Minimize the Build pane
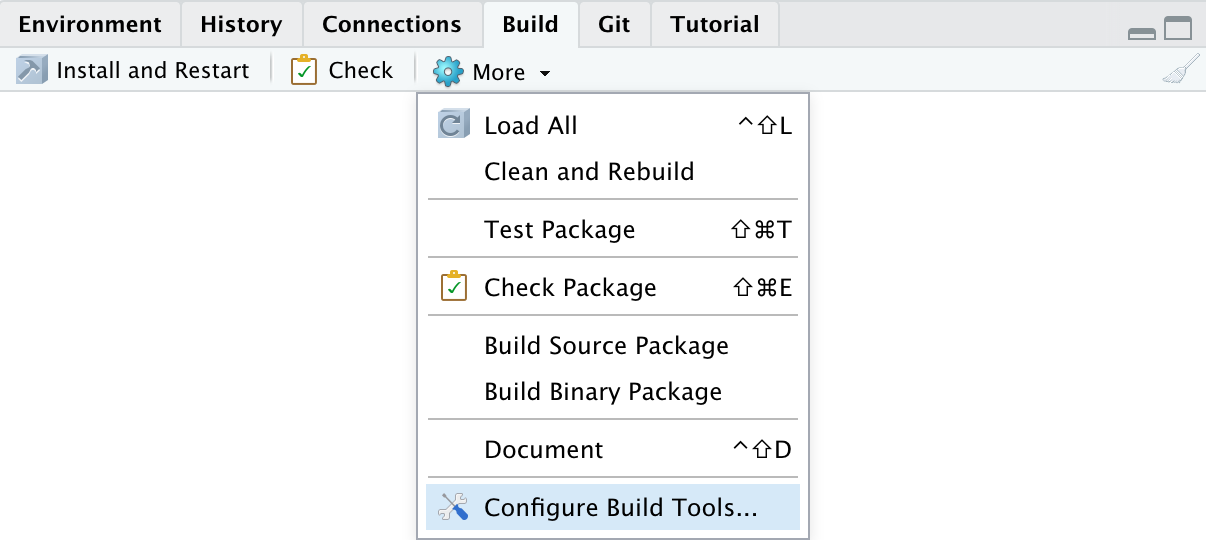The height and width of the screenshot is (540, 1206). (x=1142, y=33)
